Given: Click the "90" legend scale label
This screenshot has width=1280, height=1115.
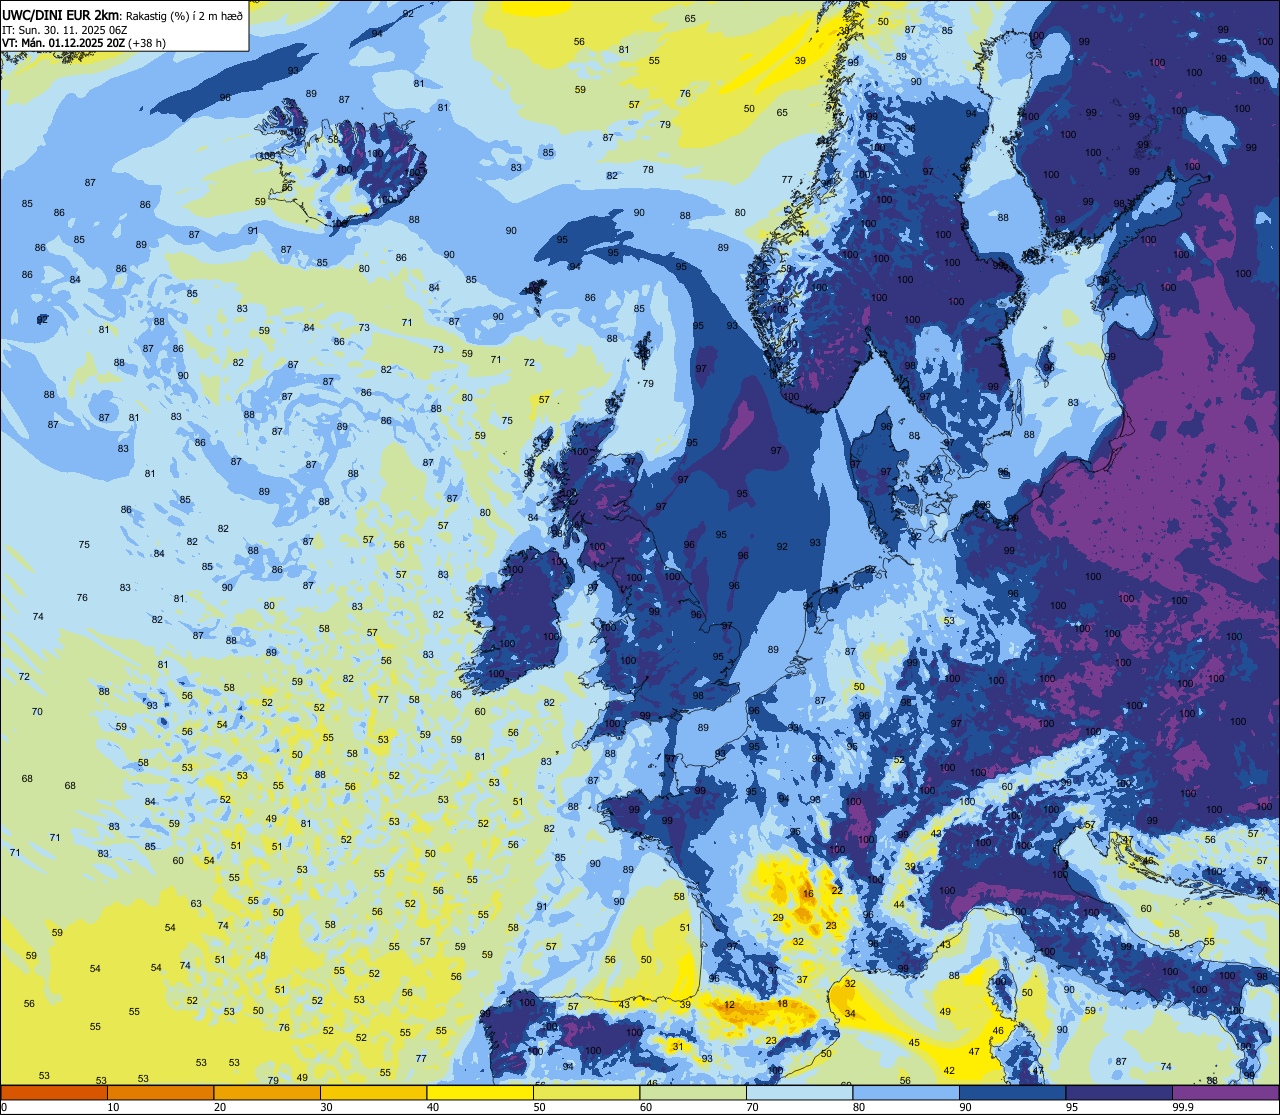Looking at the screenshot, I should (965, 1107).
